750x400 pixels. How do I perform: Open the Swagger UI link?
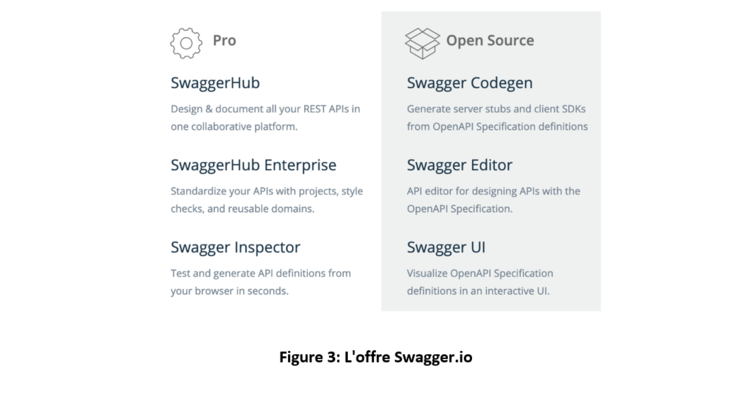click(446, 247)
